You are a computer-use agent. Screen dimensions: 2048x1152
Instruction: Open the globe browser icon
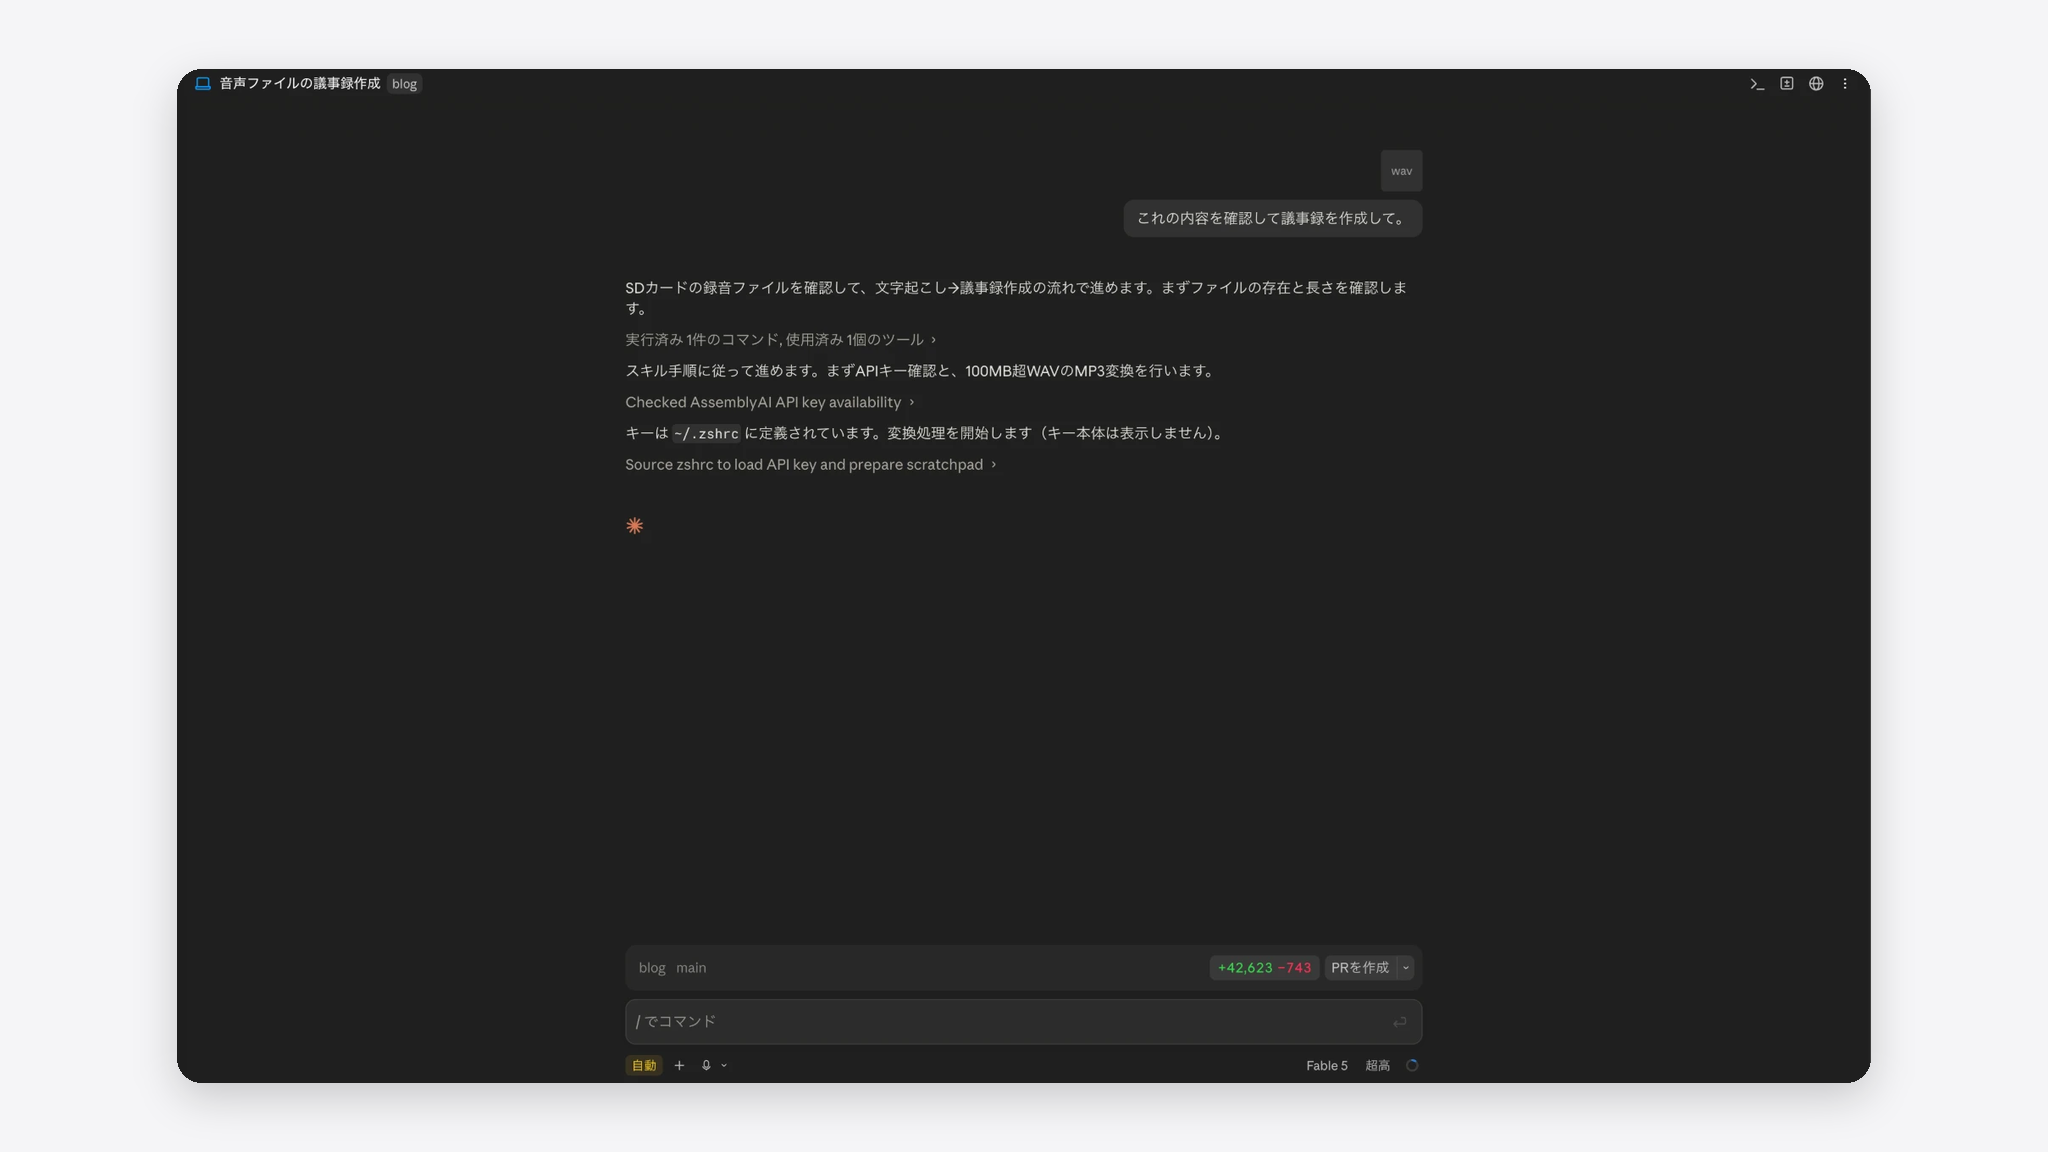[1816, 84]
